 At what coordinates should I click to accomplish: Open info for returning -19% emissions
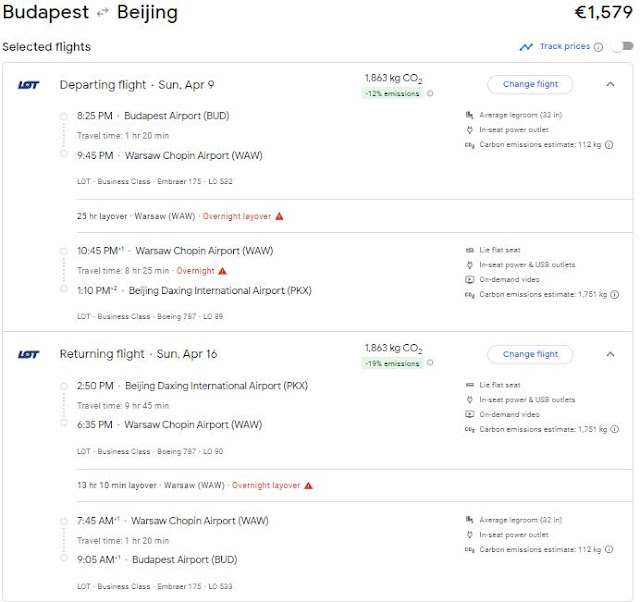tap(431, 364)
